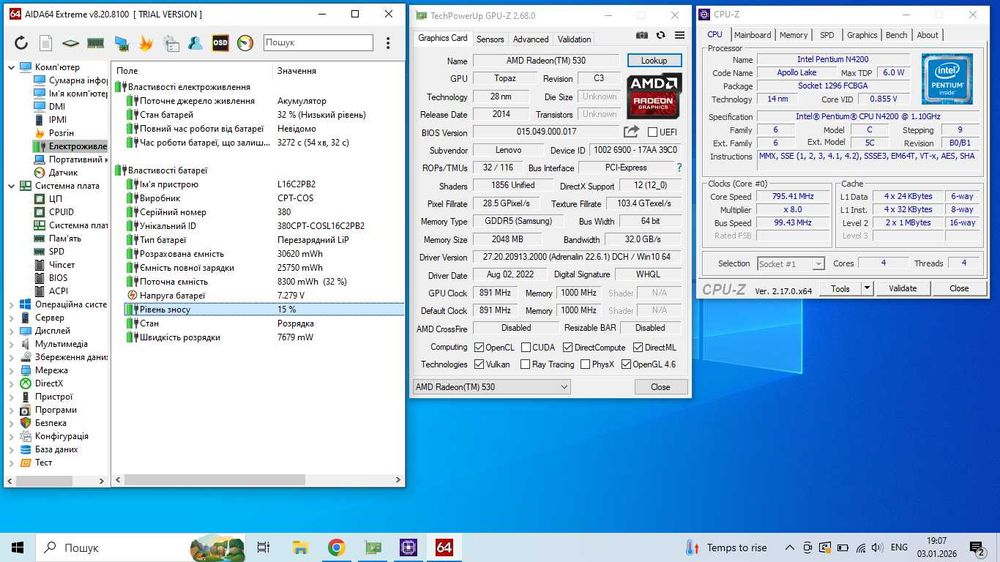Click the user silhouette toolbar icon in AIDA64
The width and height of the screenshot is (1000, 562).
[x=195, y=43]
